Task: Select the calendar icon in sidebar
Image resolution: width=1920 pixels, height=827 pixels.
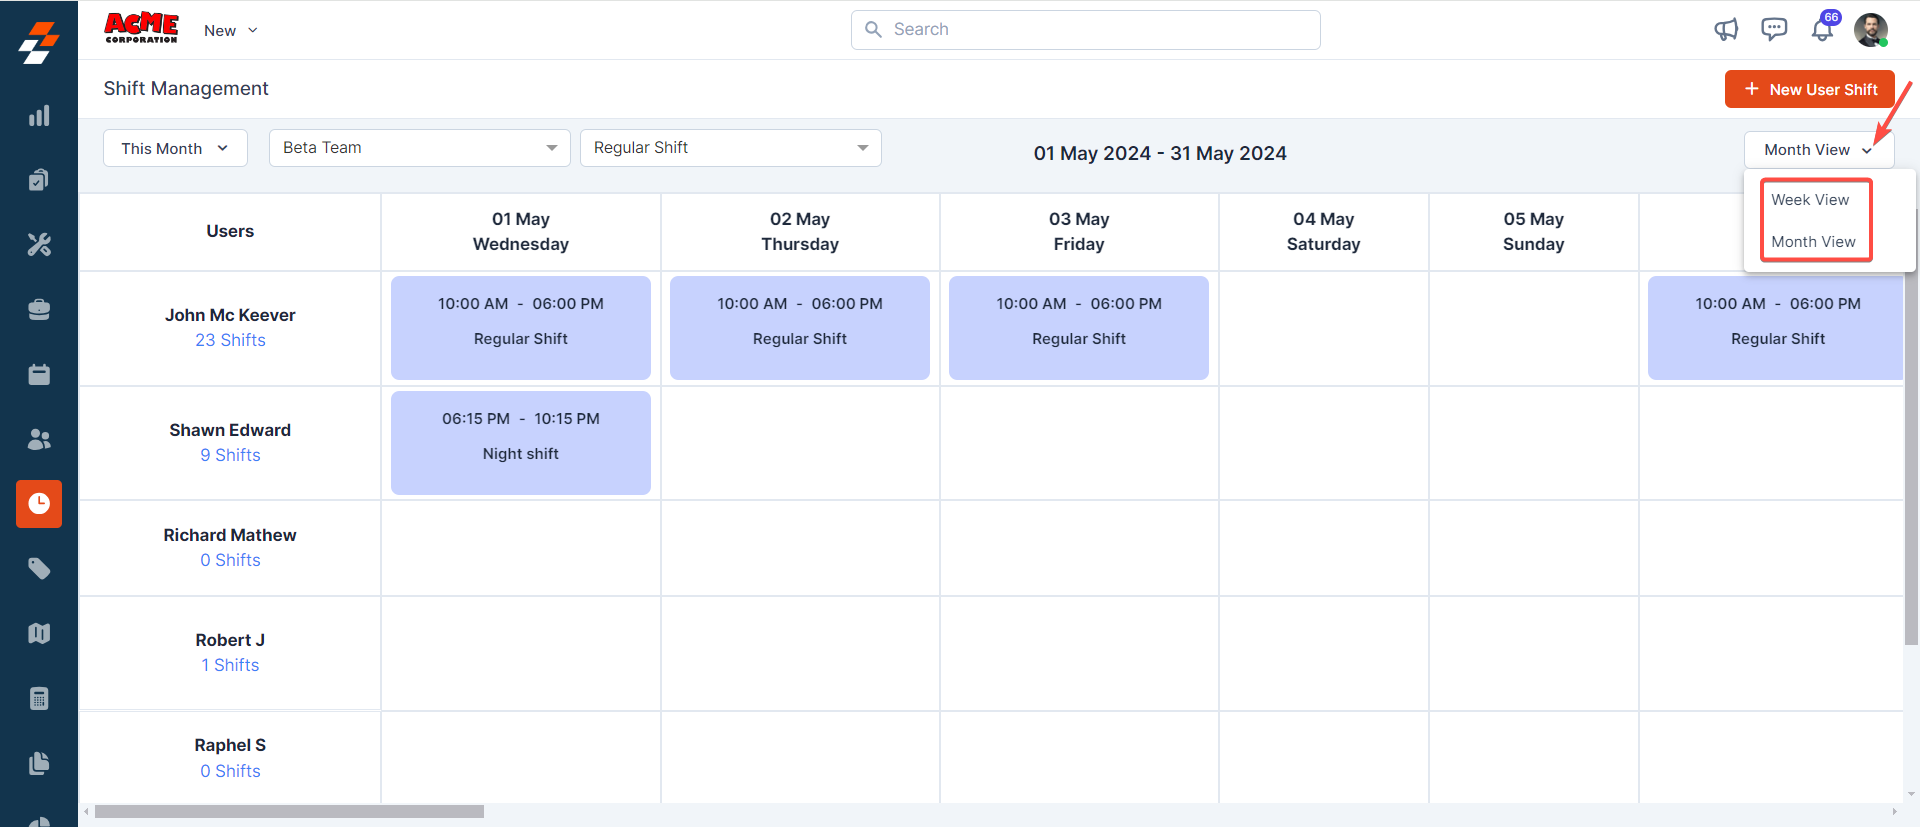Action: (x=39, y=375)
